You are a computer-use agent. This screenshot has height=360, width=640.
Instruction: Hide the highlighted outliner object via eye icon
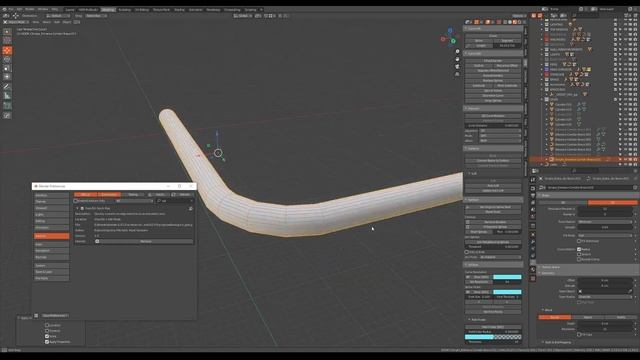point(625,160)
